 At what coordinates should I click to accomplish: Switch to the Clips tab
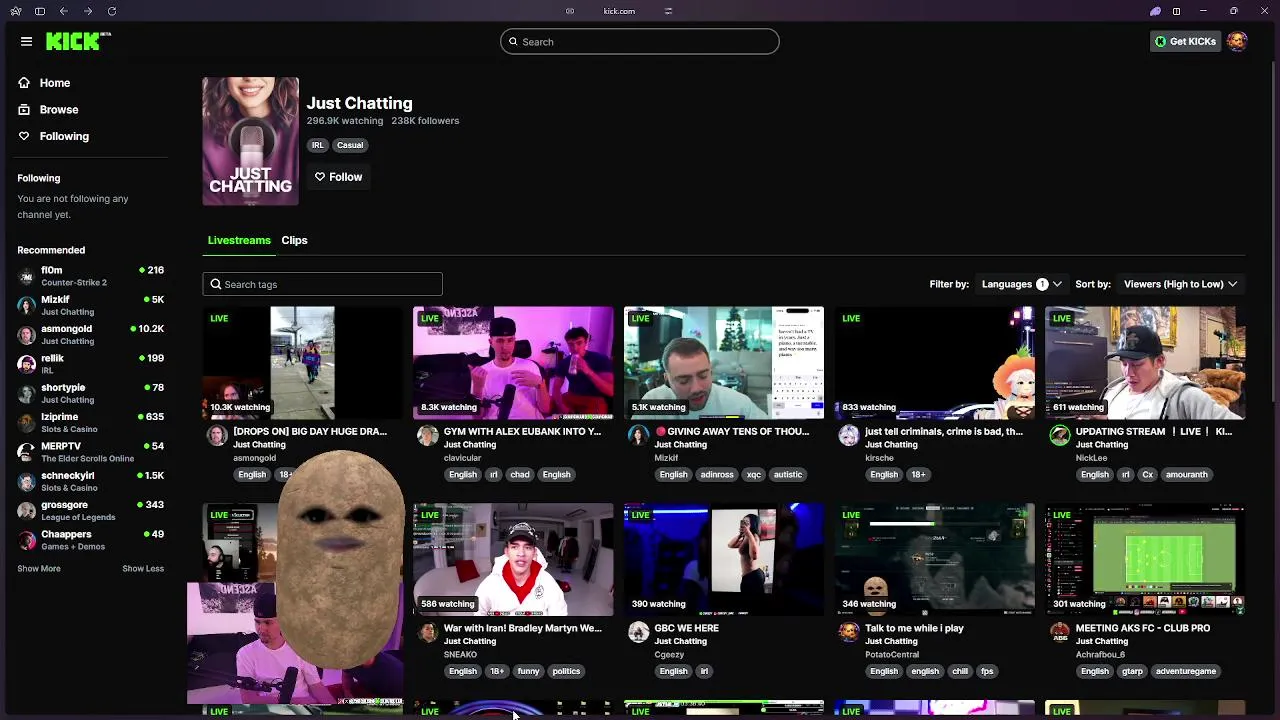point(294,240)
